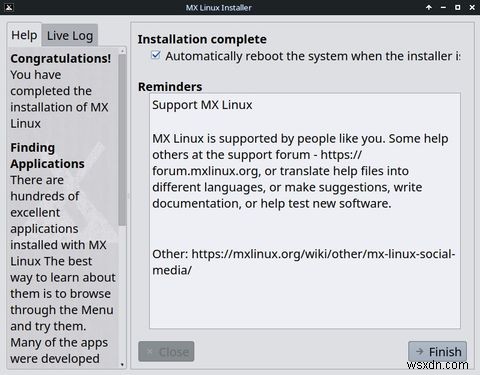Screen dimensions: 480x375
Task: Click the 'Installation complete' heading
Action: pos(202,39)
